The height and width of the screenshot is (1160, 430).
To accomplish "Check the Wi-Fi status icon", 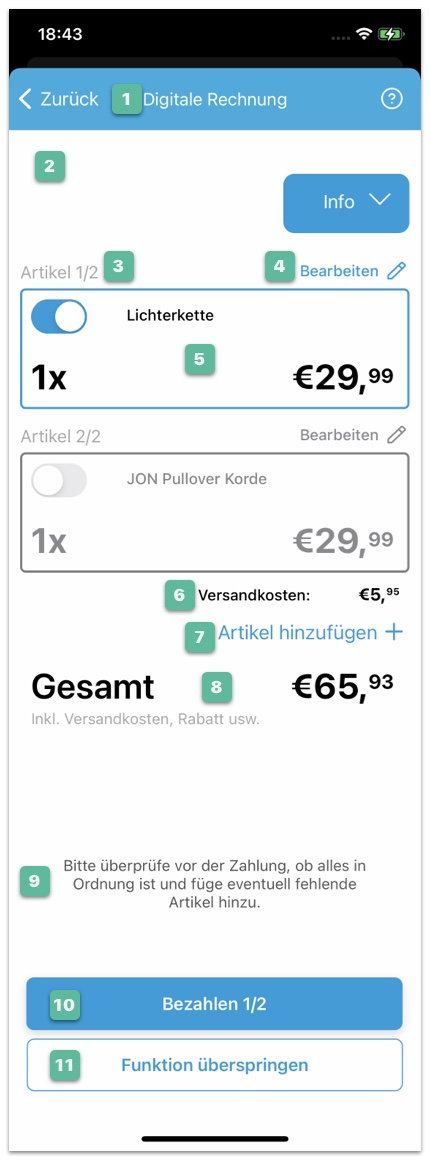I will 363,34.
